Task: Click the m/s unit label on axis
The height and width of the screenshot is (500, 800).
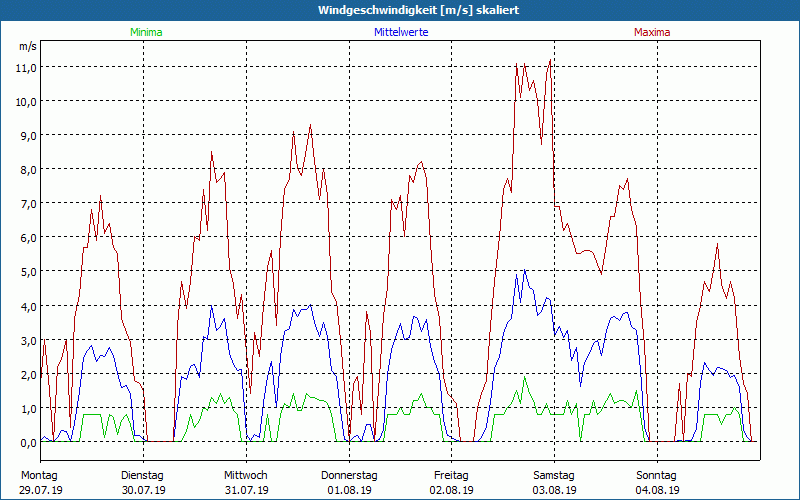Action: 28,46
